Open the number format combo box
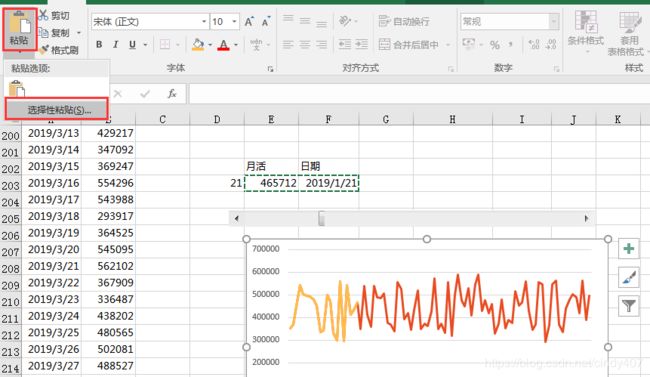 click(x=509, y=22)
